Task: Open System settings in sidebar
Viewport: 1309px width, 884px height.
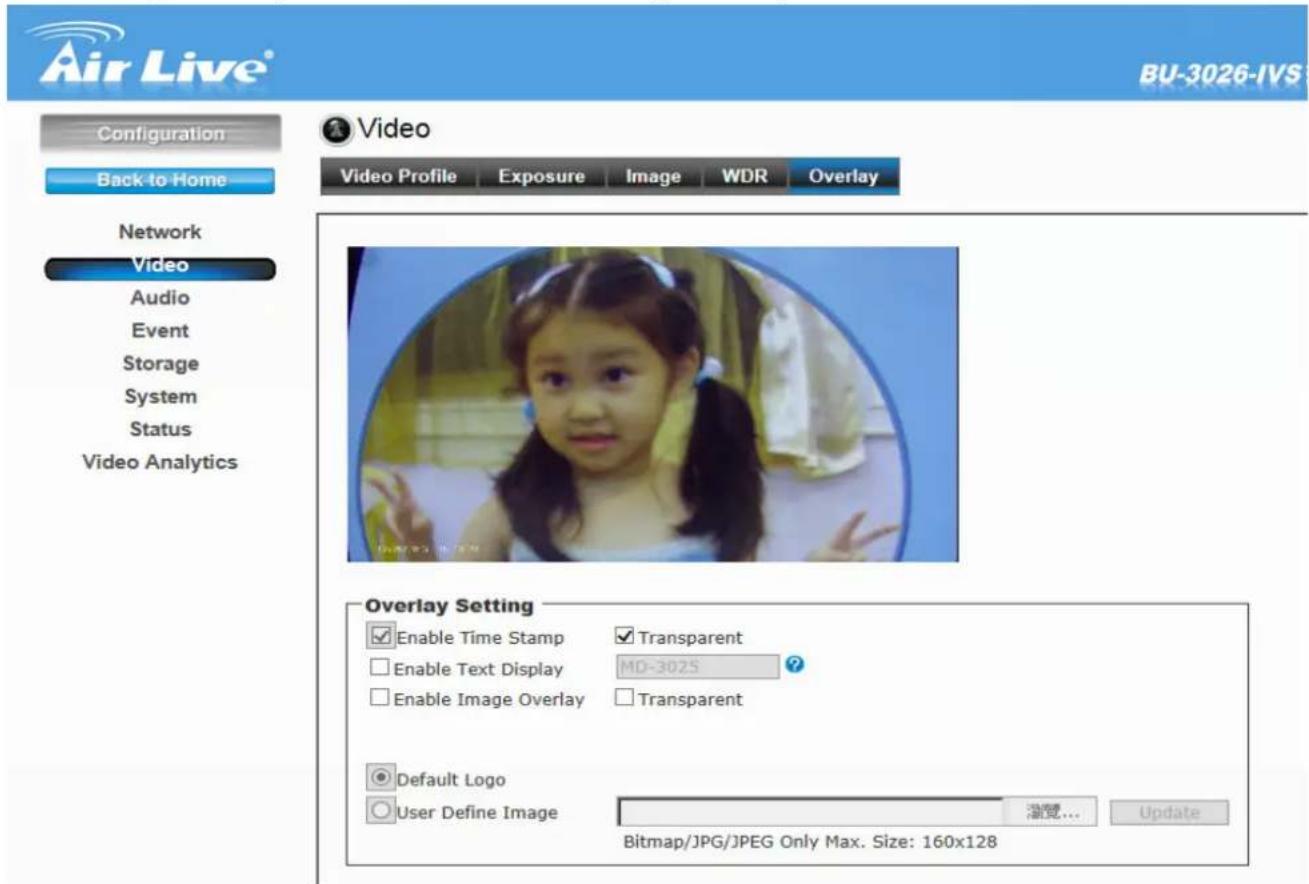Action: (x=160, y=397)
